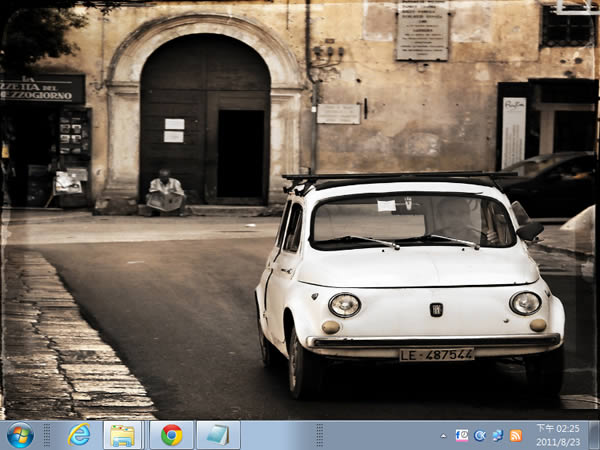Launch Google Chrome from the taskbar
This screenshot has height=450, width=600.
click(171, 435)
